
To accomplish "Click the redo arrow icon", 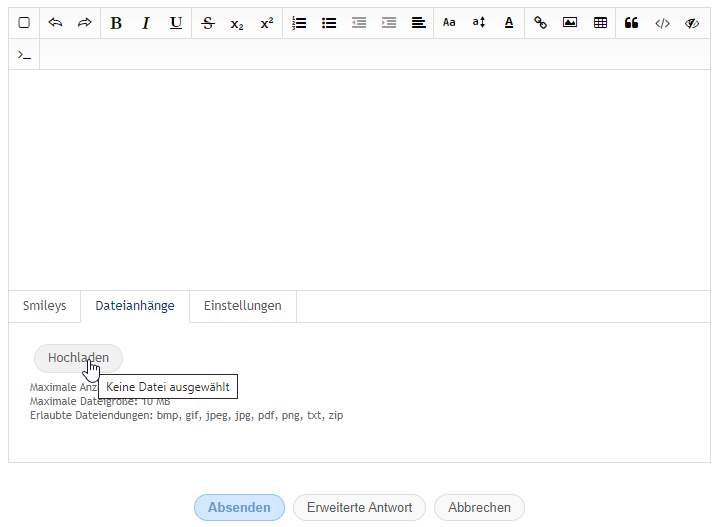I will [85, 23].
